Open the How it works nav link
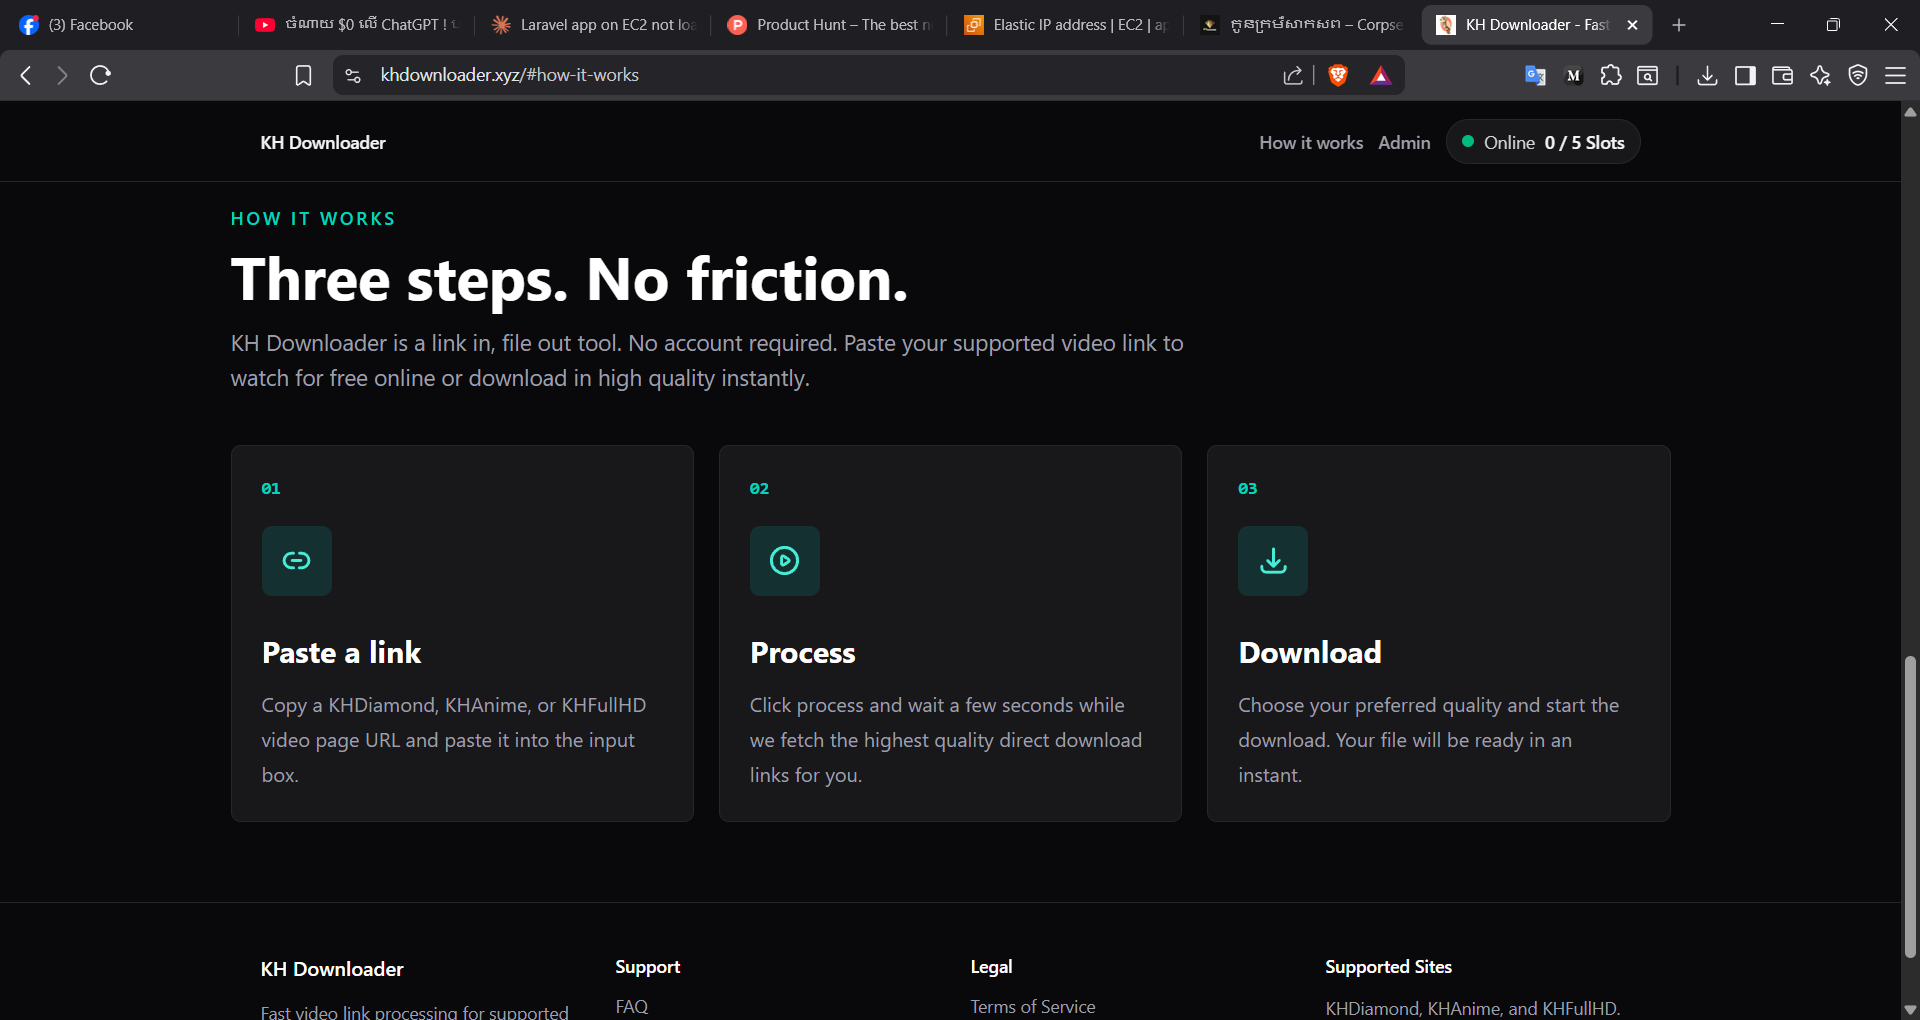This screenshot has width=1920, height=1020. (x=1311, y=143)
